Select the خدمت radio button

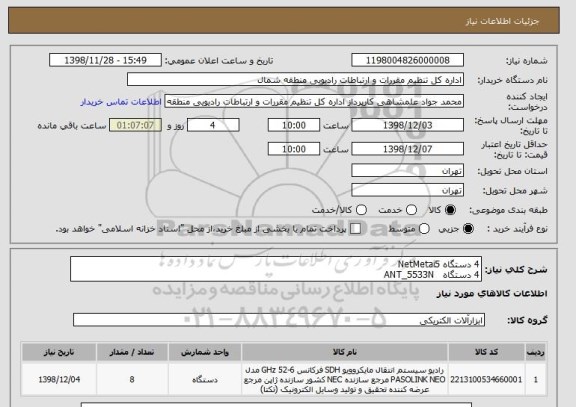pyautogui.click(x=411, y=210)
